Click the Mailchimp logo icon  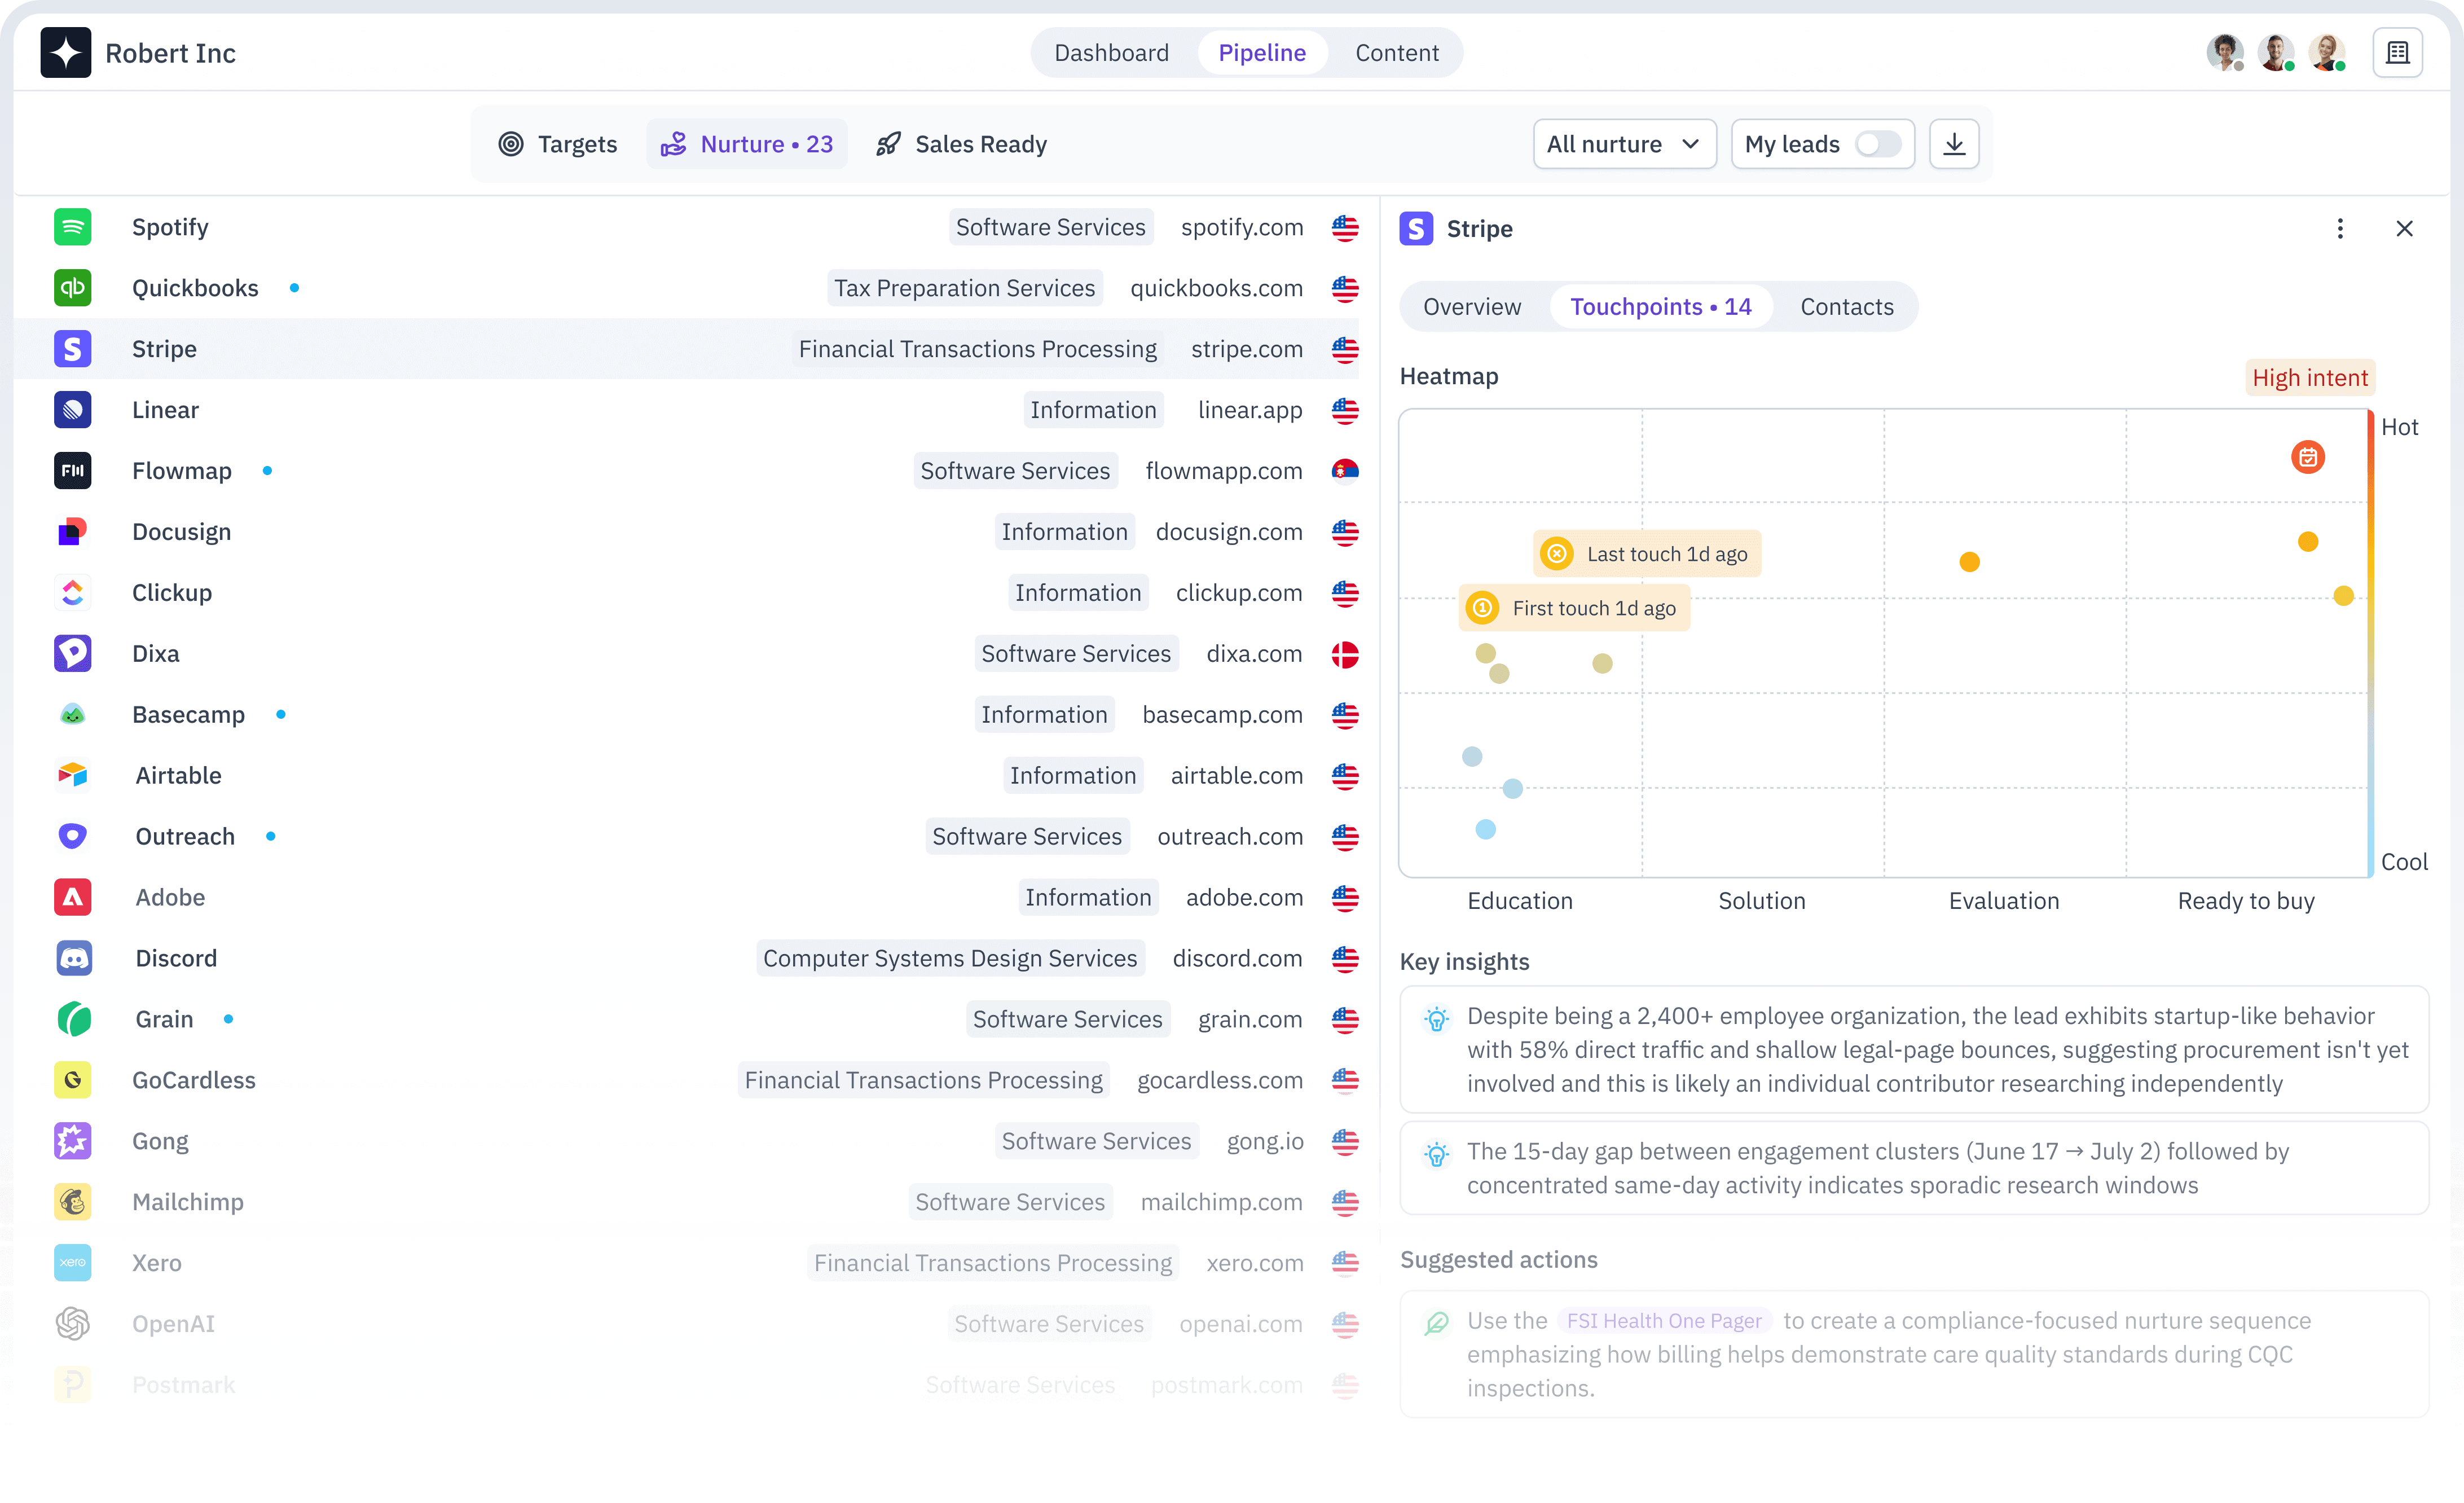(72, 1203)
